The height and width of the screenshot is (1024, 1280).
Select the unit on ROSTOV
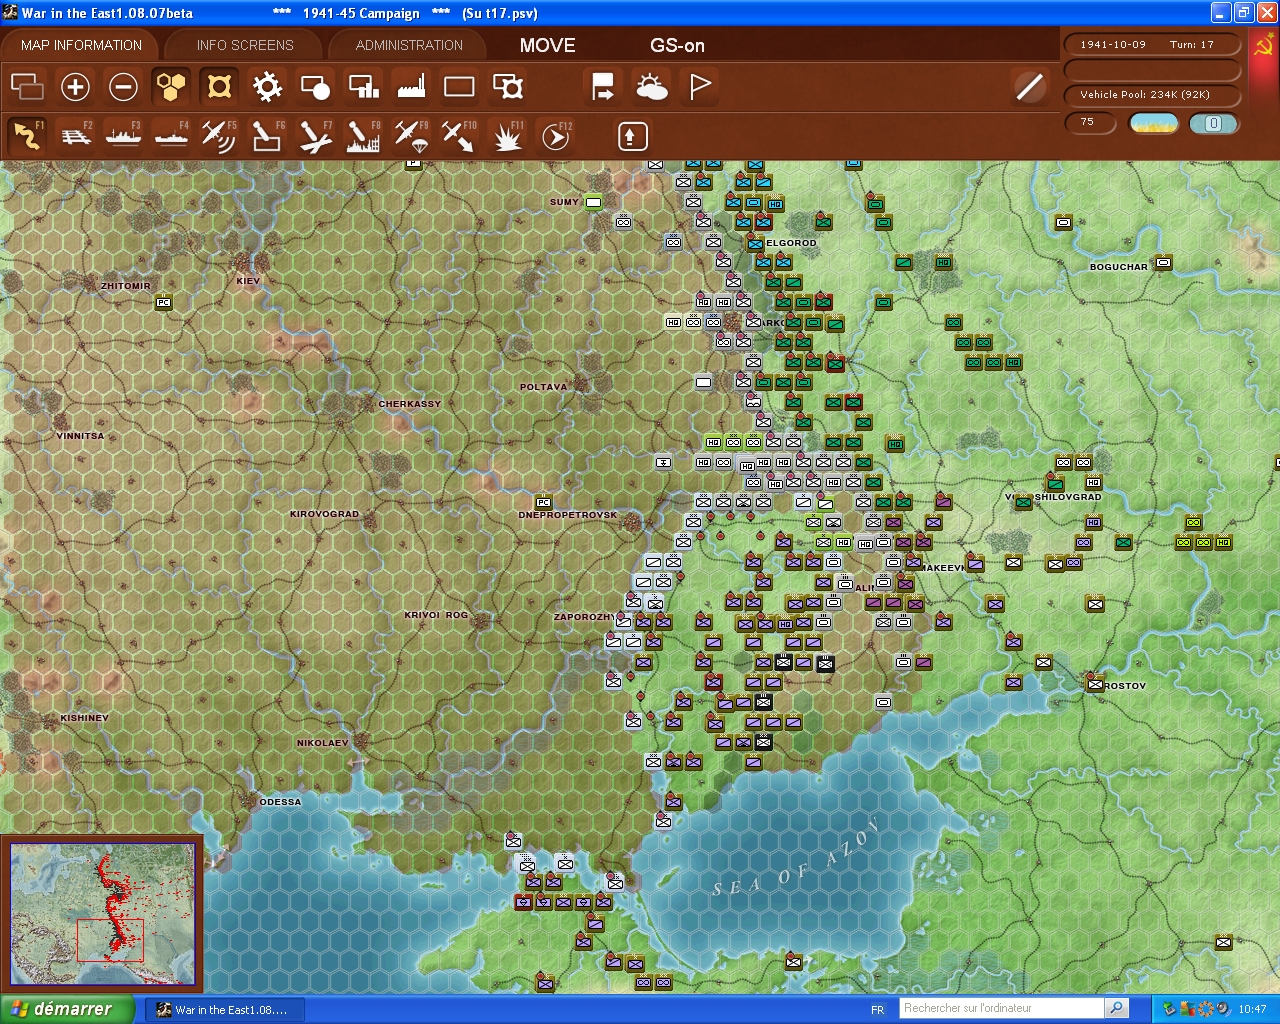coord(1095,684)
